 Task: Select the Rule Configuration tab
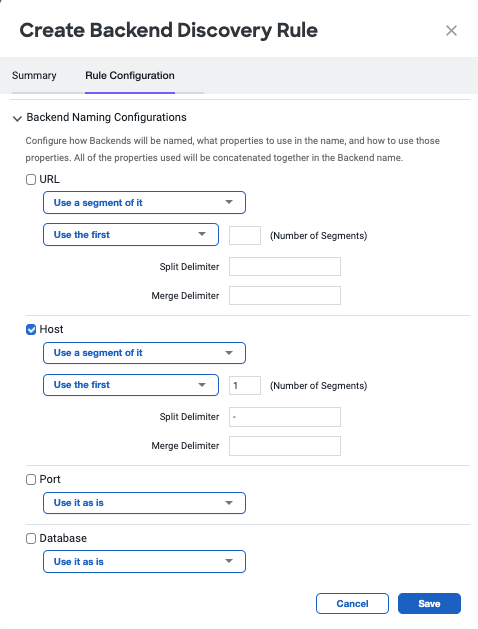[130, 75]
